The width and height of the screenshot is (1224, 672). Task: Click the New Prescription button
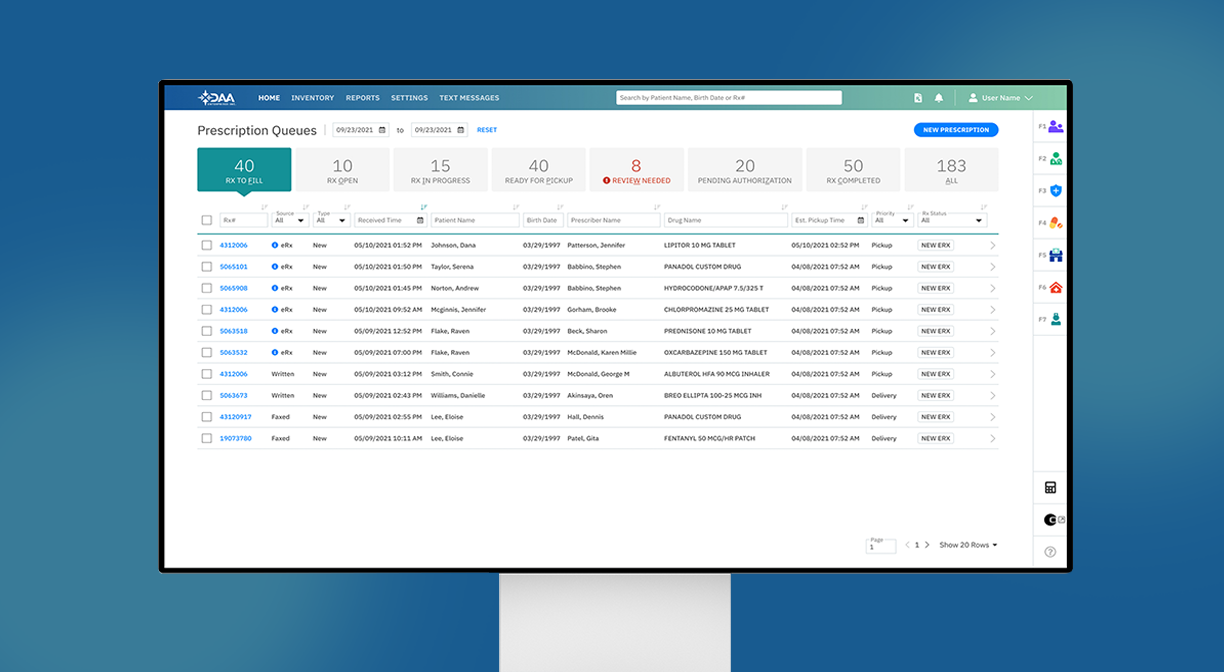click(x=956, y=130)
